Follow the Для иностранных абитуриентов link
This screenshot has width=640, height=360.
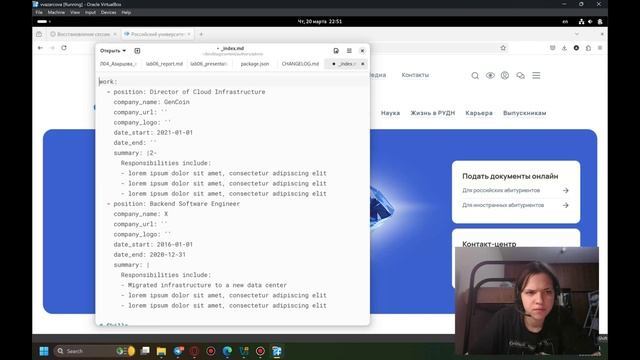coord(503,205)
